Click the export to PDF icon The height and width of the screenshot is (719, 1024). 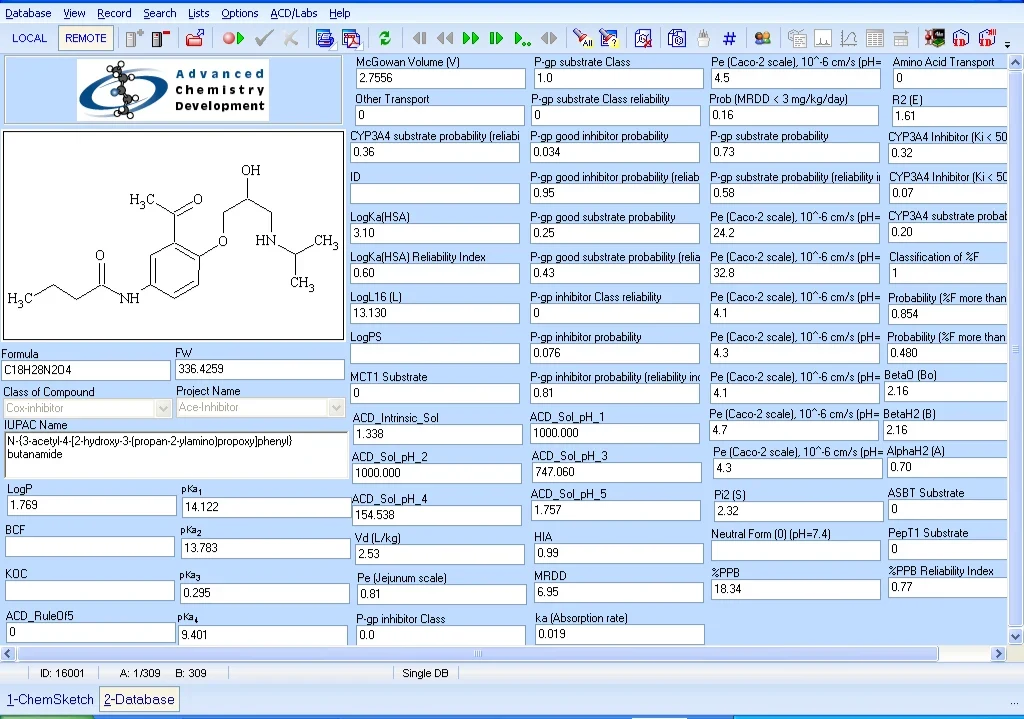[x=351, y=39]
